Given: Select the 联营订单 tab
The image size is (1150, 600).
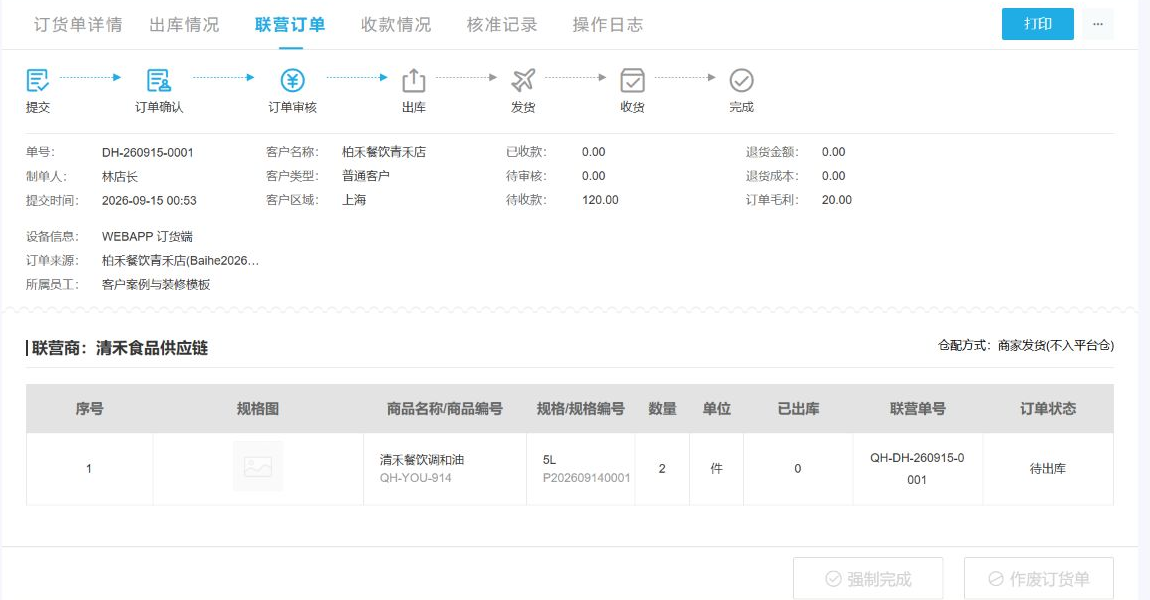Looking at the screenshot, I should tap(290, 24).
